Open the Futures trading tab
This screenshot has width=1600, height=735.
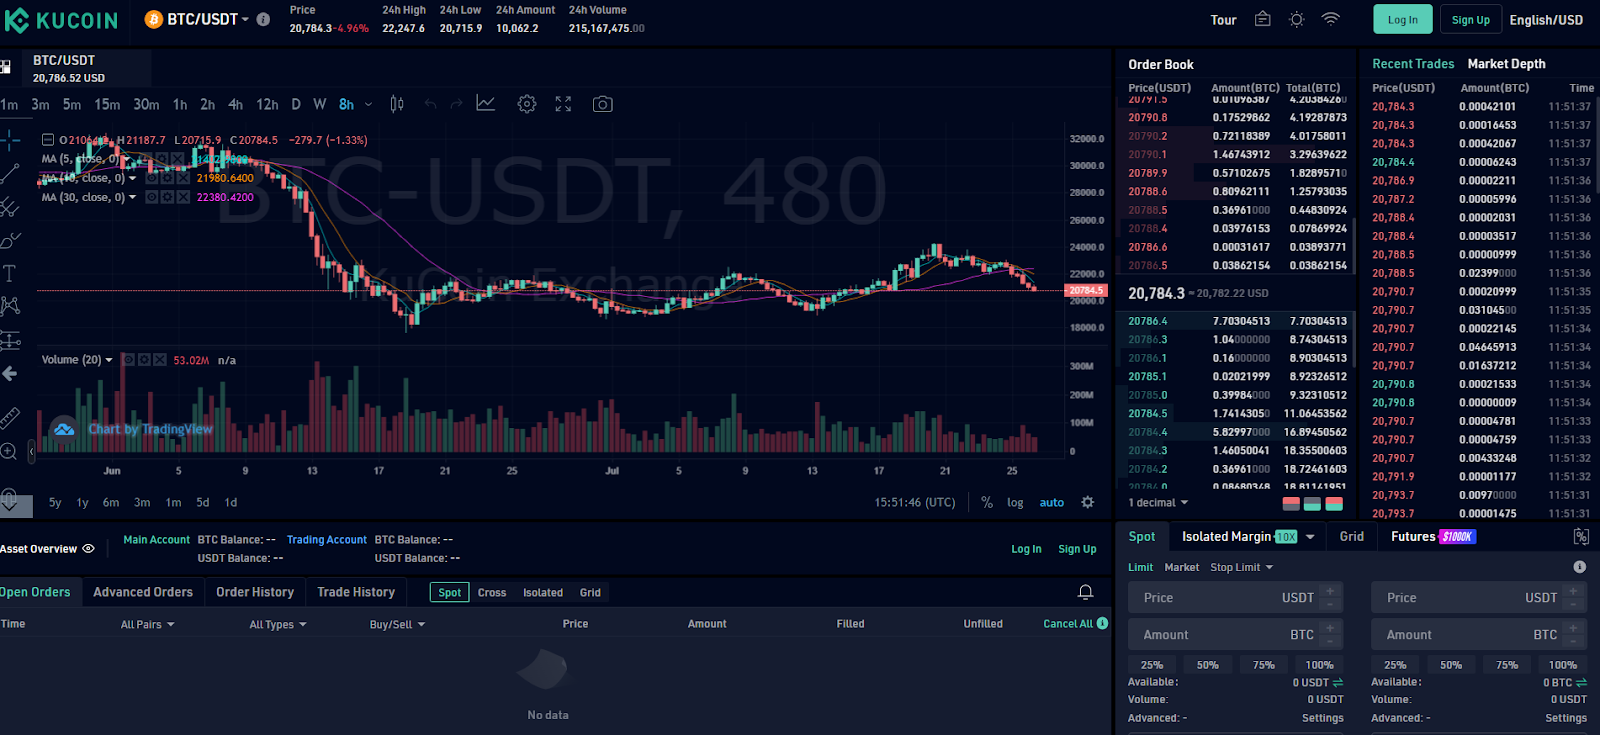pyautogui.click(x=1433, y=537)
